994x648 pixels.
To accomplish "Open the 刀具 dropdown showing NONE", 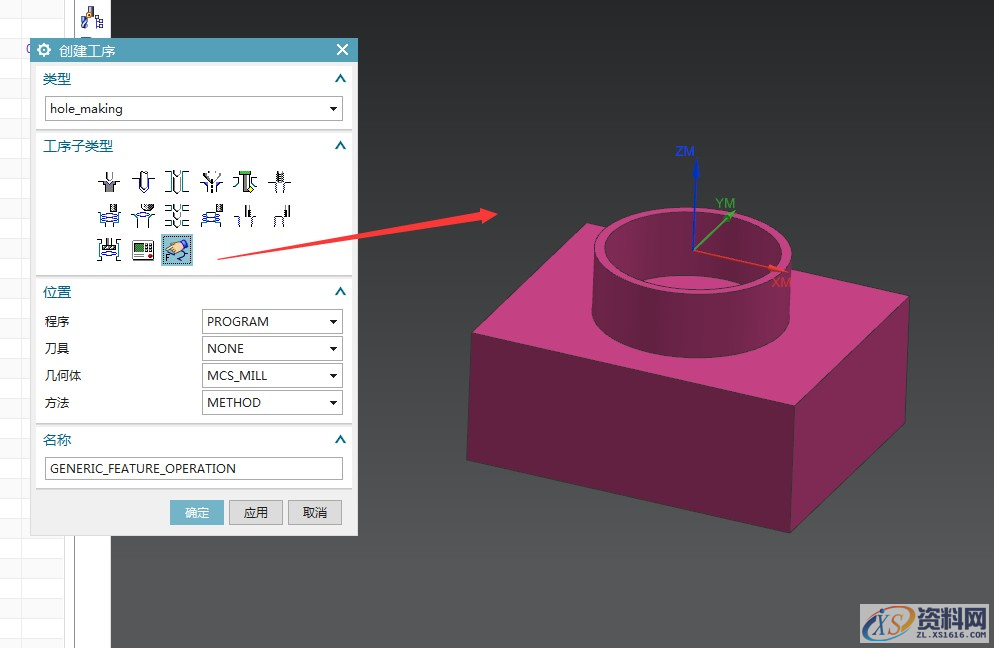I will (x=333, y=349).
